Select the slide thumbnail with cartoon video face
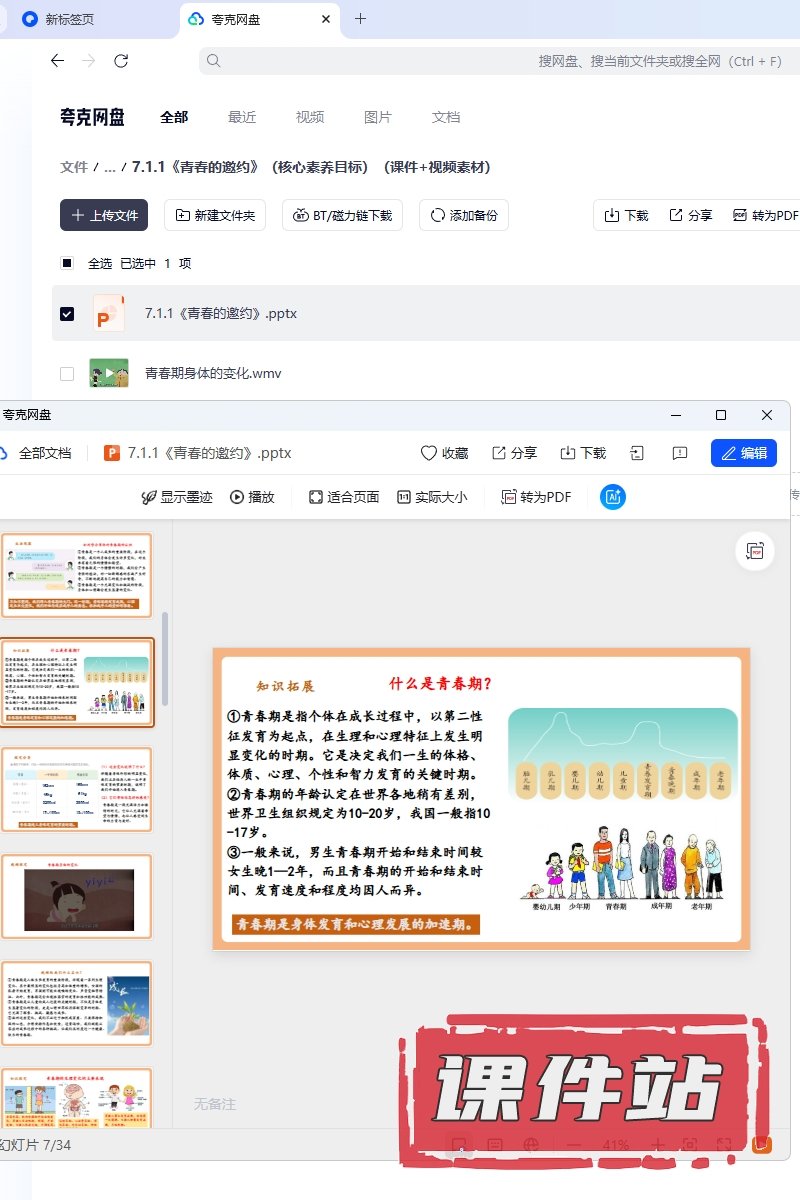 point(77,896)
